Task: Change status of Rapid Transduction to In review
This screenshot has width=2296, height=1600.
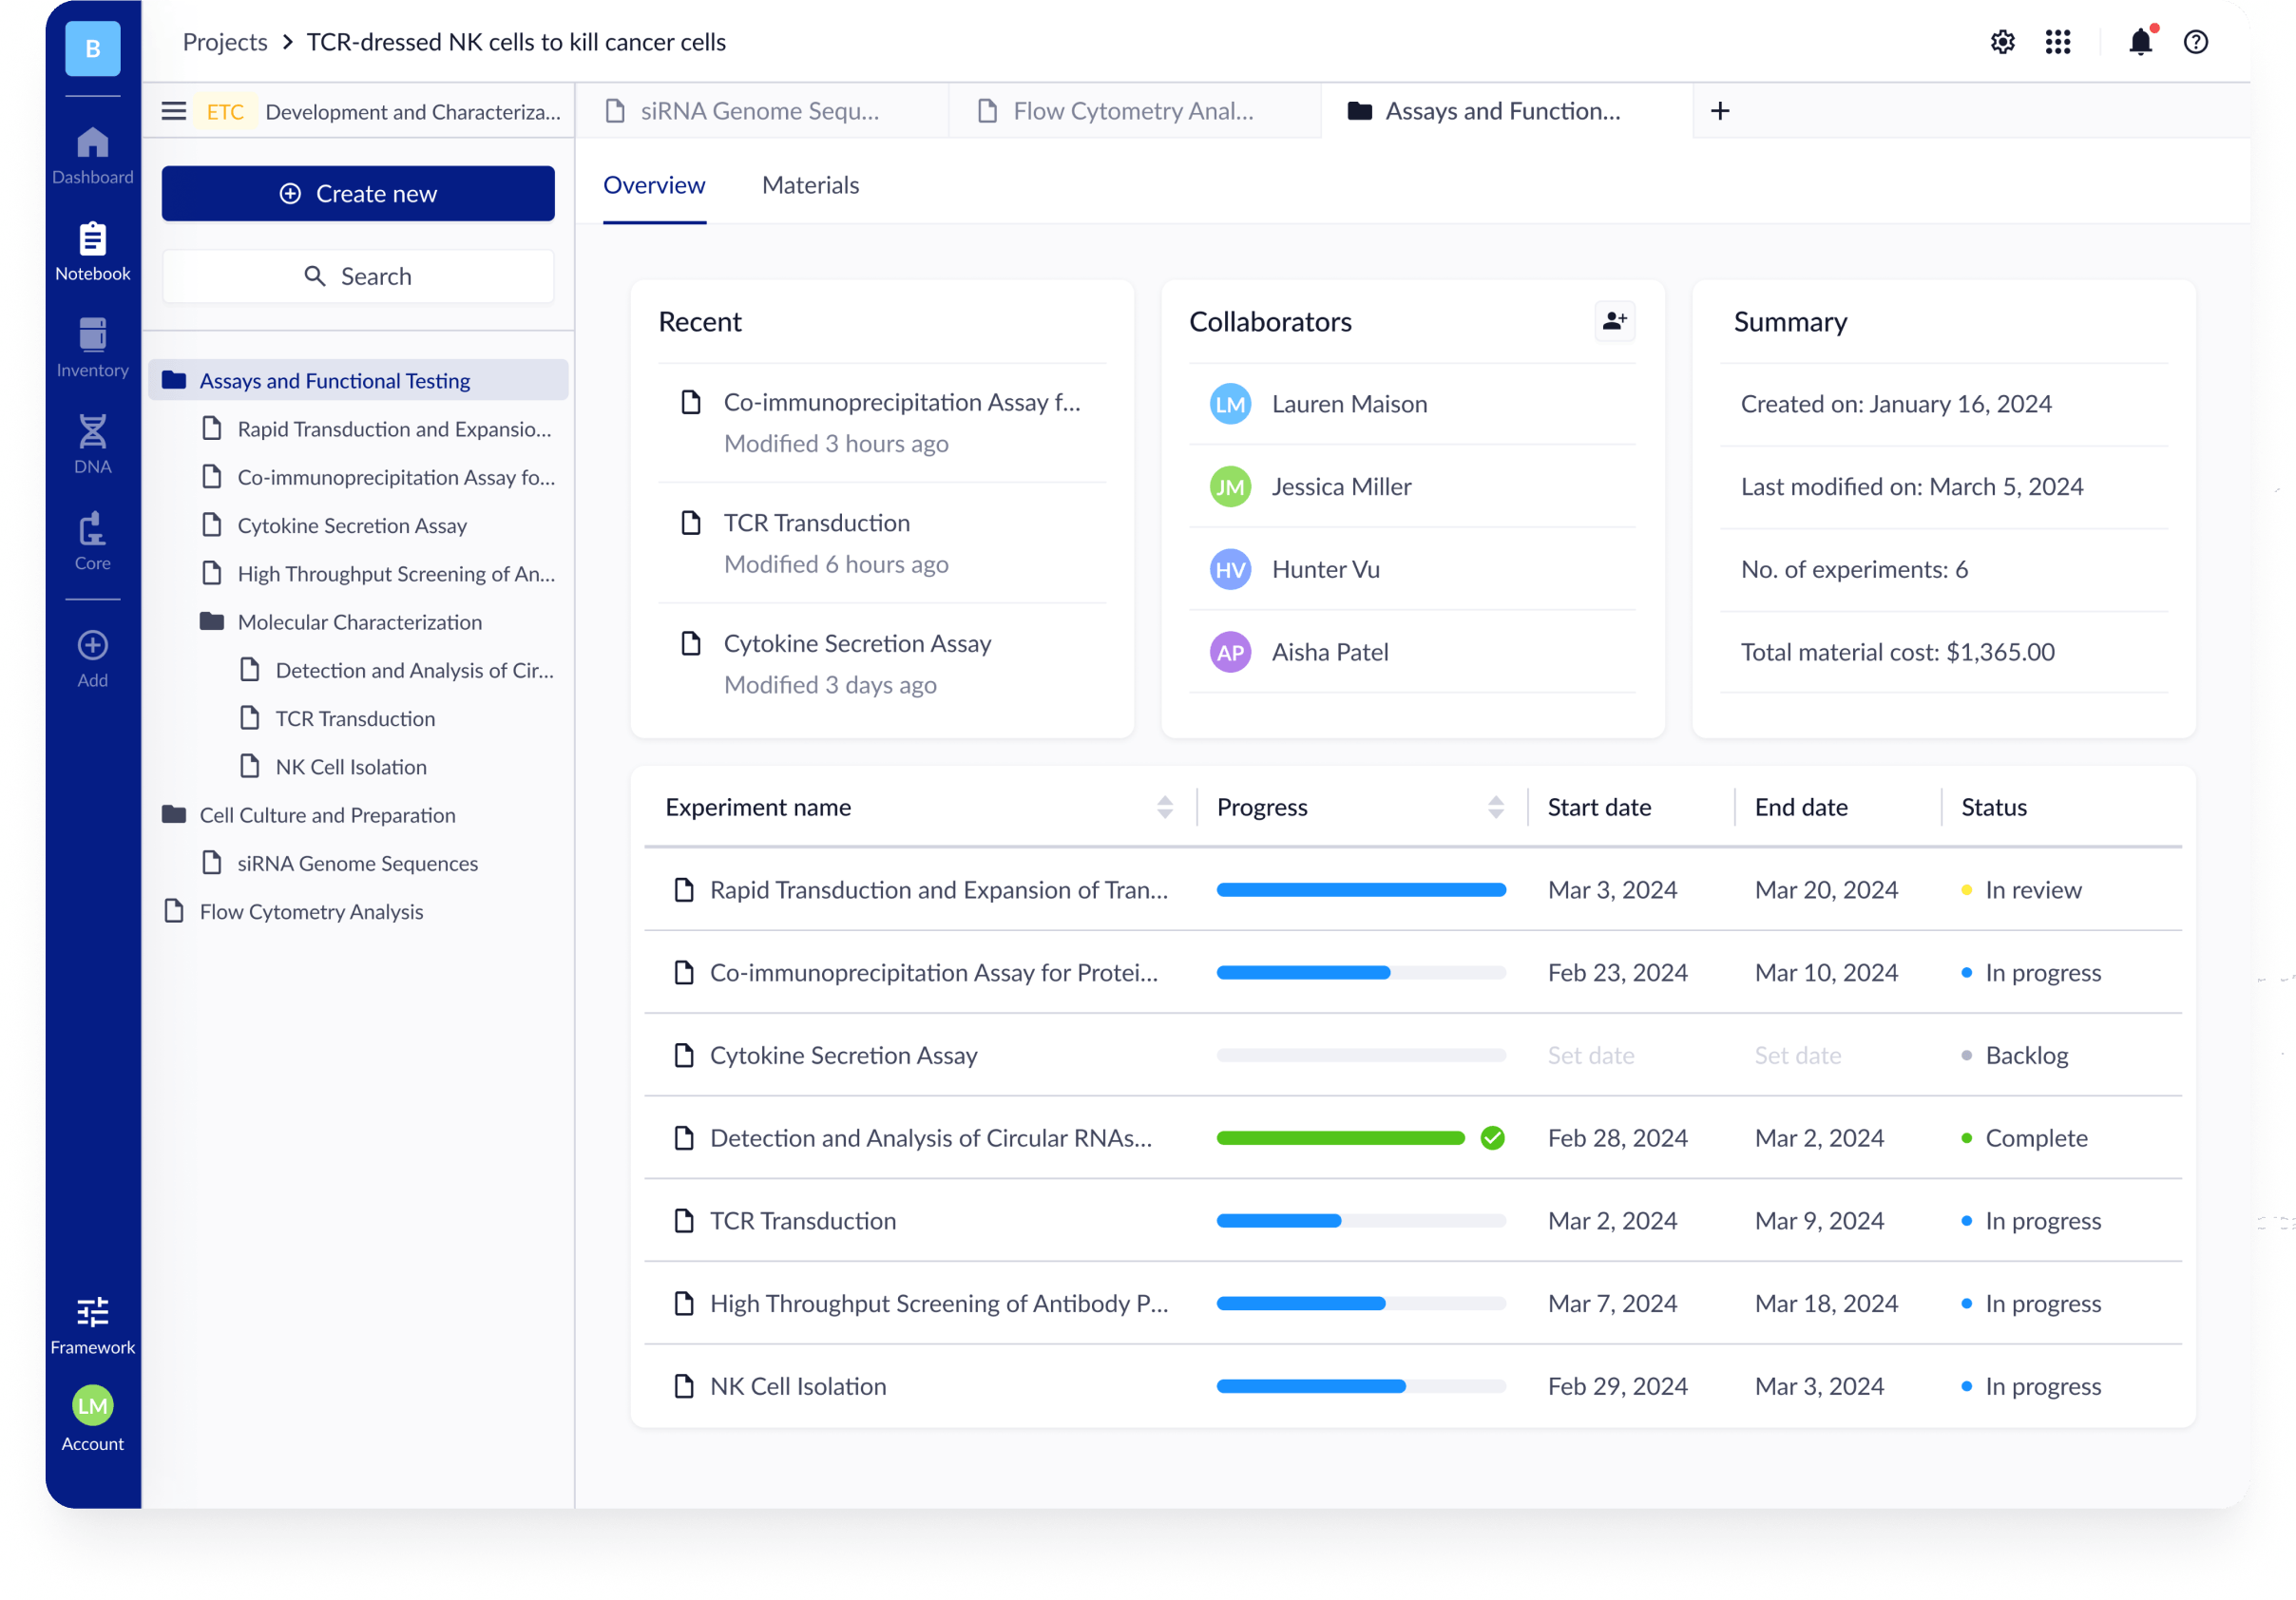Action: point(2021,889)
